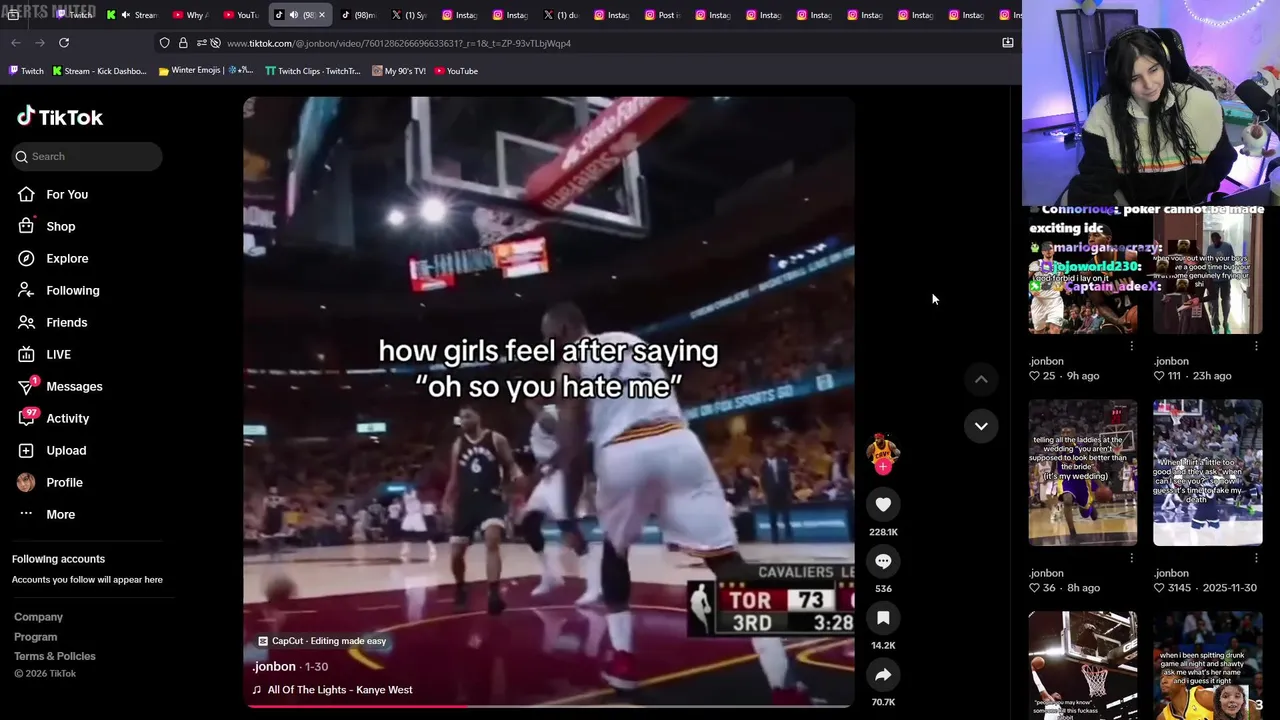Open the comments bubble icon
Image resolution: width=1280 pixels, height=720 pixels.
coord(883,562)
